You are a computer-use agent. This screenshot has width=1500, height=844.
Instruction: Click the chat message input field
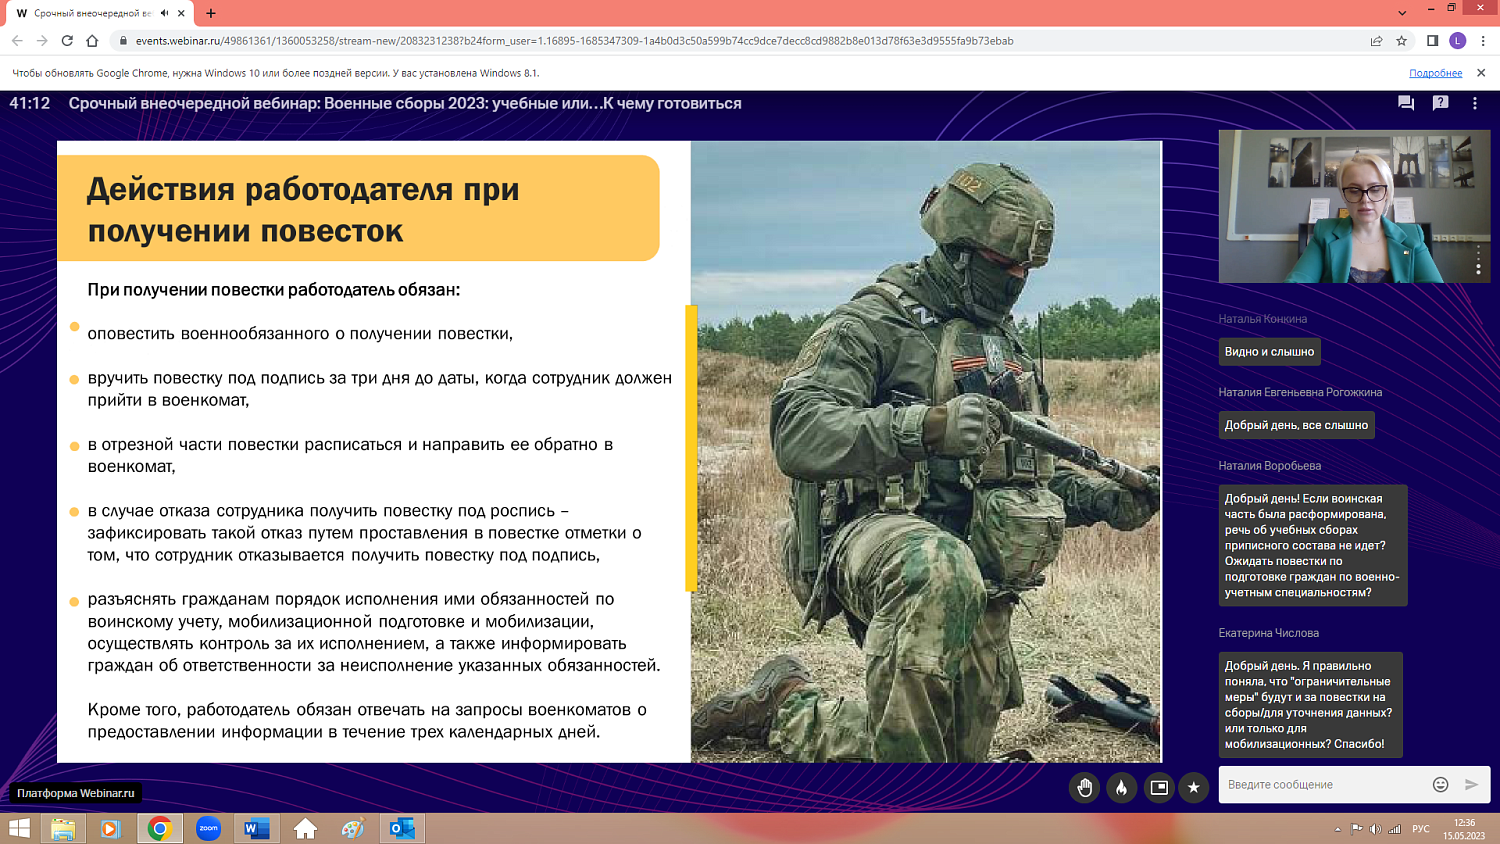[1322, 785]
